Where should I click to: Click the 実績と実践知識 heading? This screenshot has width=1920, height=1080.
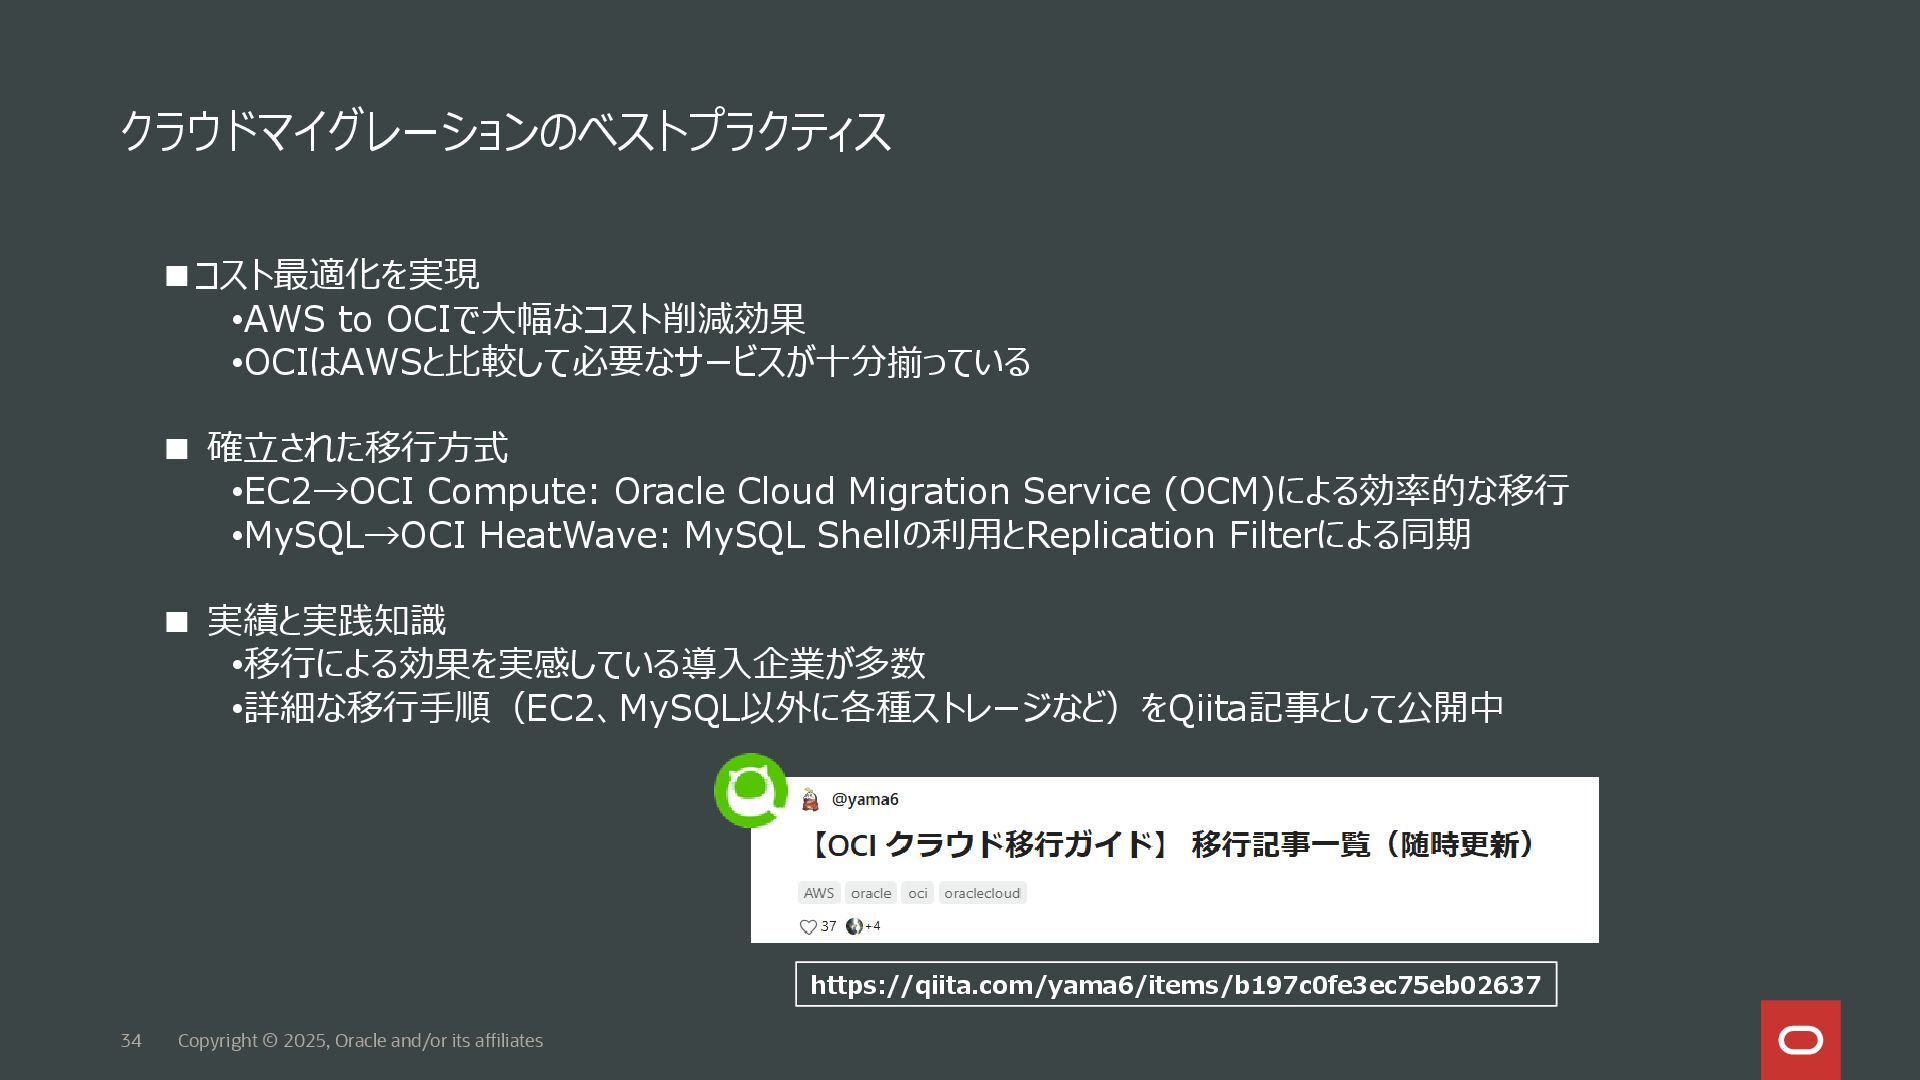pyautogui.click(x=326, y=621)
